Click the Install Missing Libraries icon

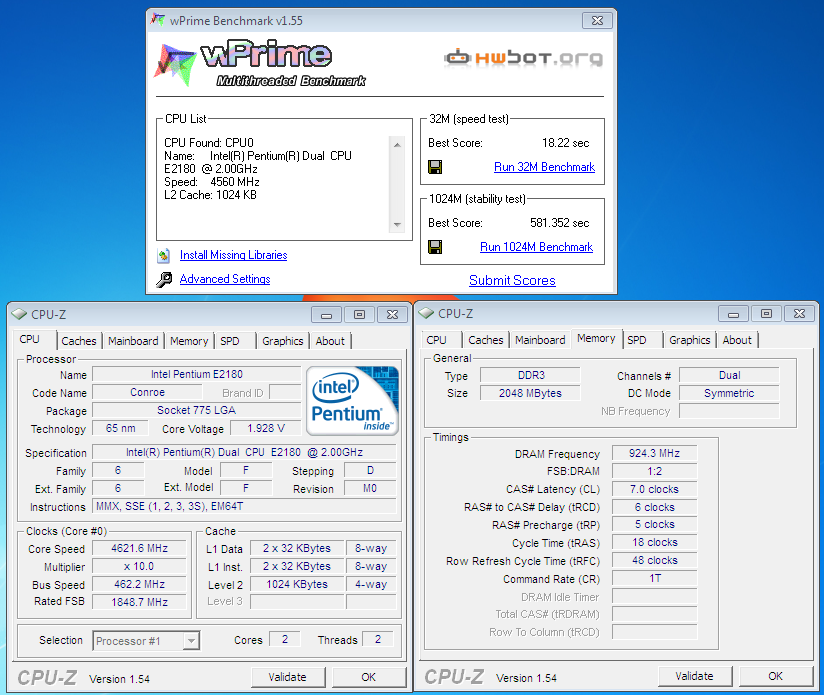point(163,256)
